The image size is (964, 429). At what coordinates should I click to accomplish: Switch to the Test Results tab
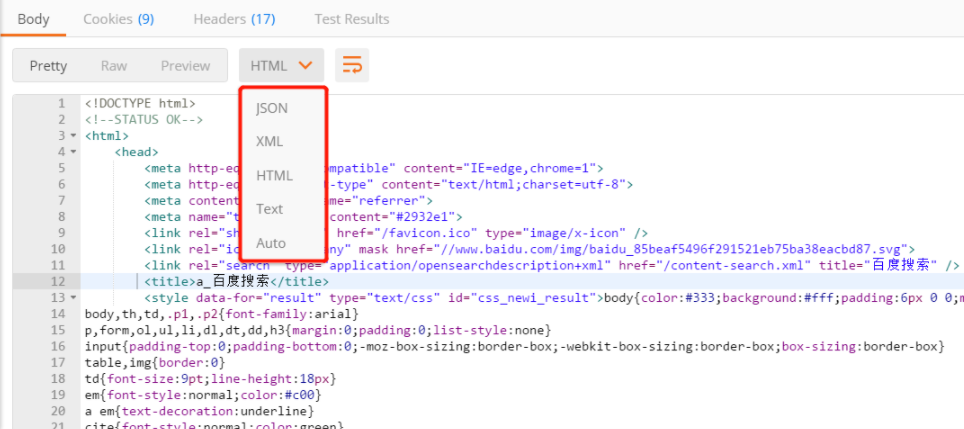352,19
